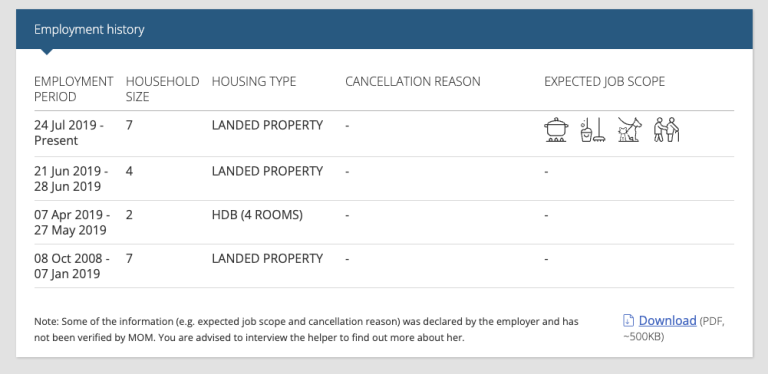The image size is (768, 374).
Task: Select the Household Size column header
Action: (162, 89)
